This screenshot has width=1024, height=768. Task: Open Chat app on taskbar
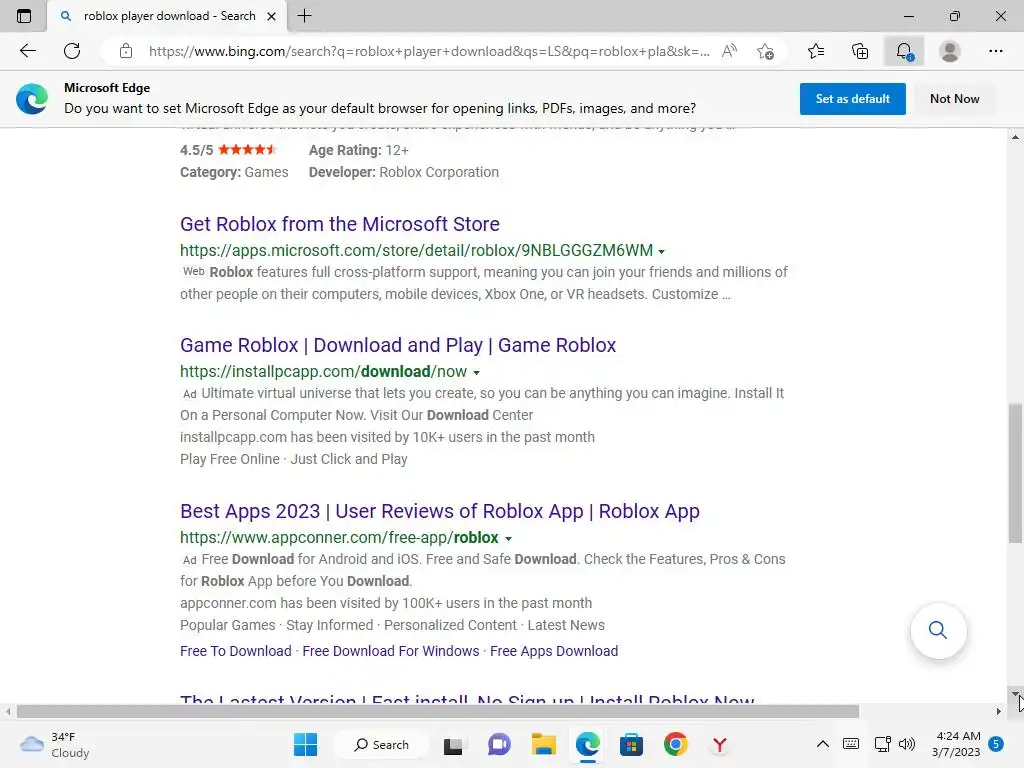click(499, 744)
